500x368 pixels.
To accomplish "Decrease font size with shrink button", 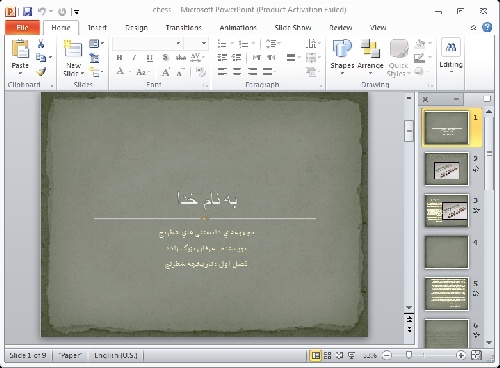I will [180, 72].
